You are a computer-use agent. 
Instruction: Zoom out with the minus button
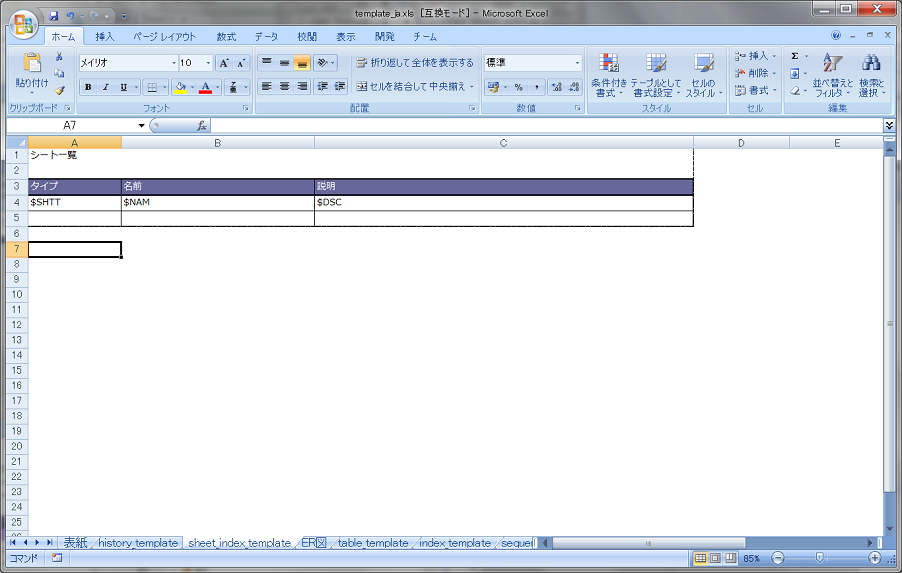tap(778, 558)
